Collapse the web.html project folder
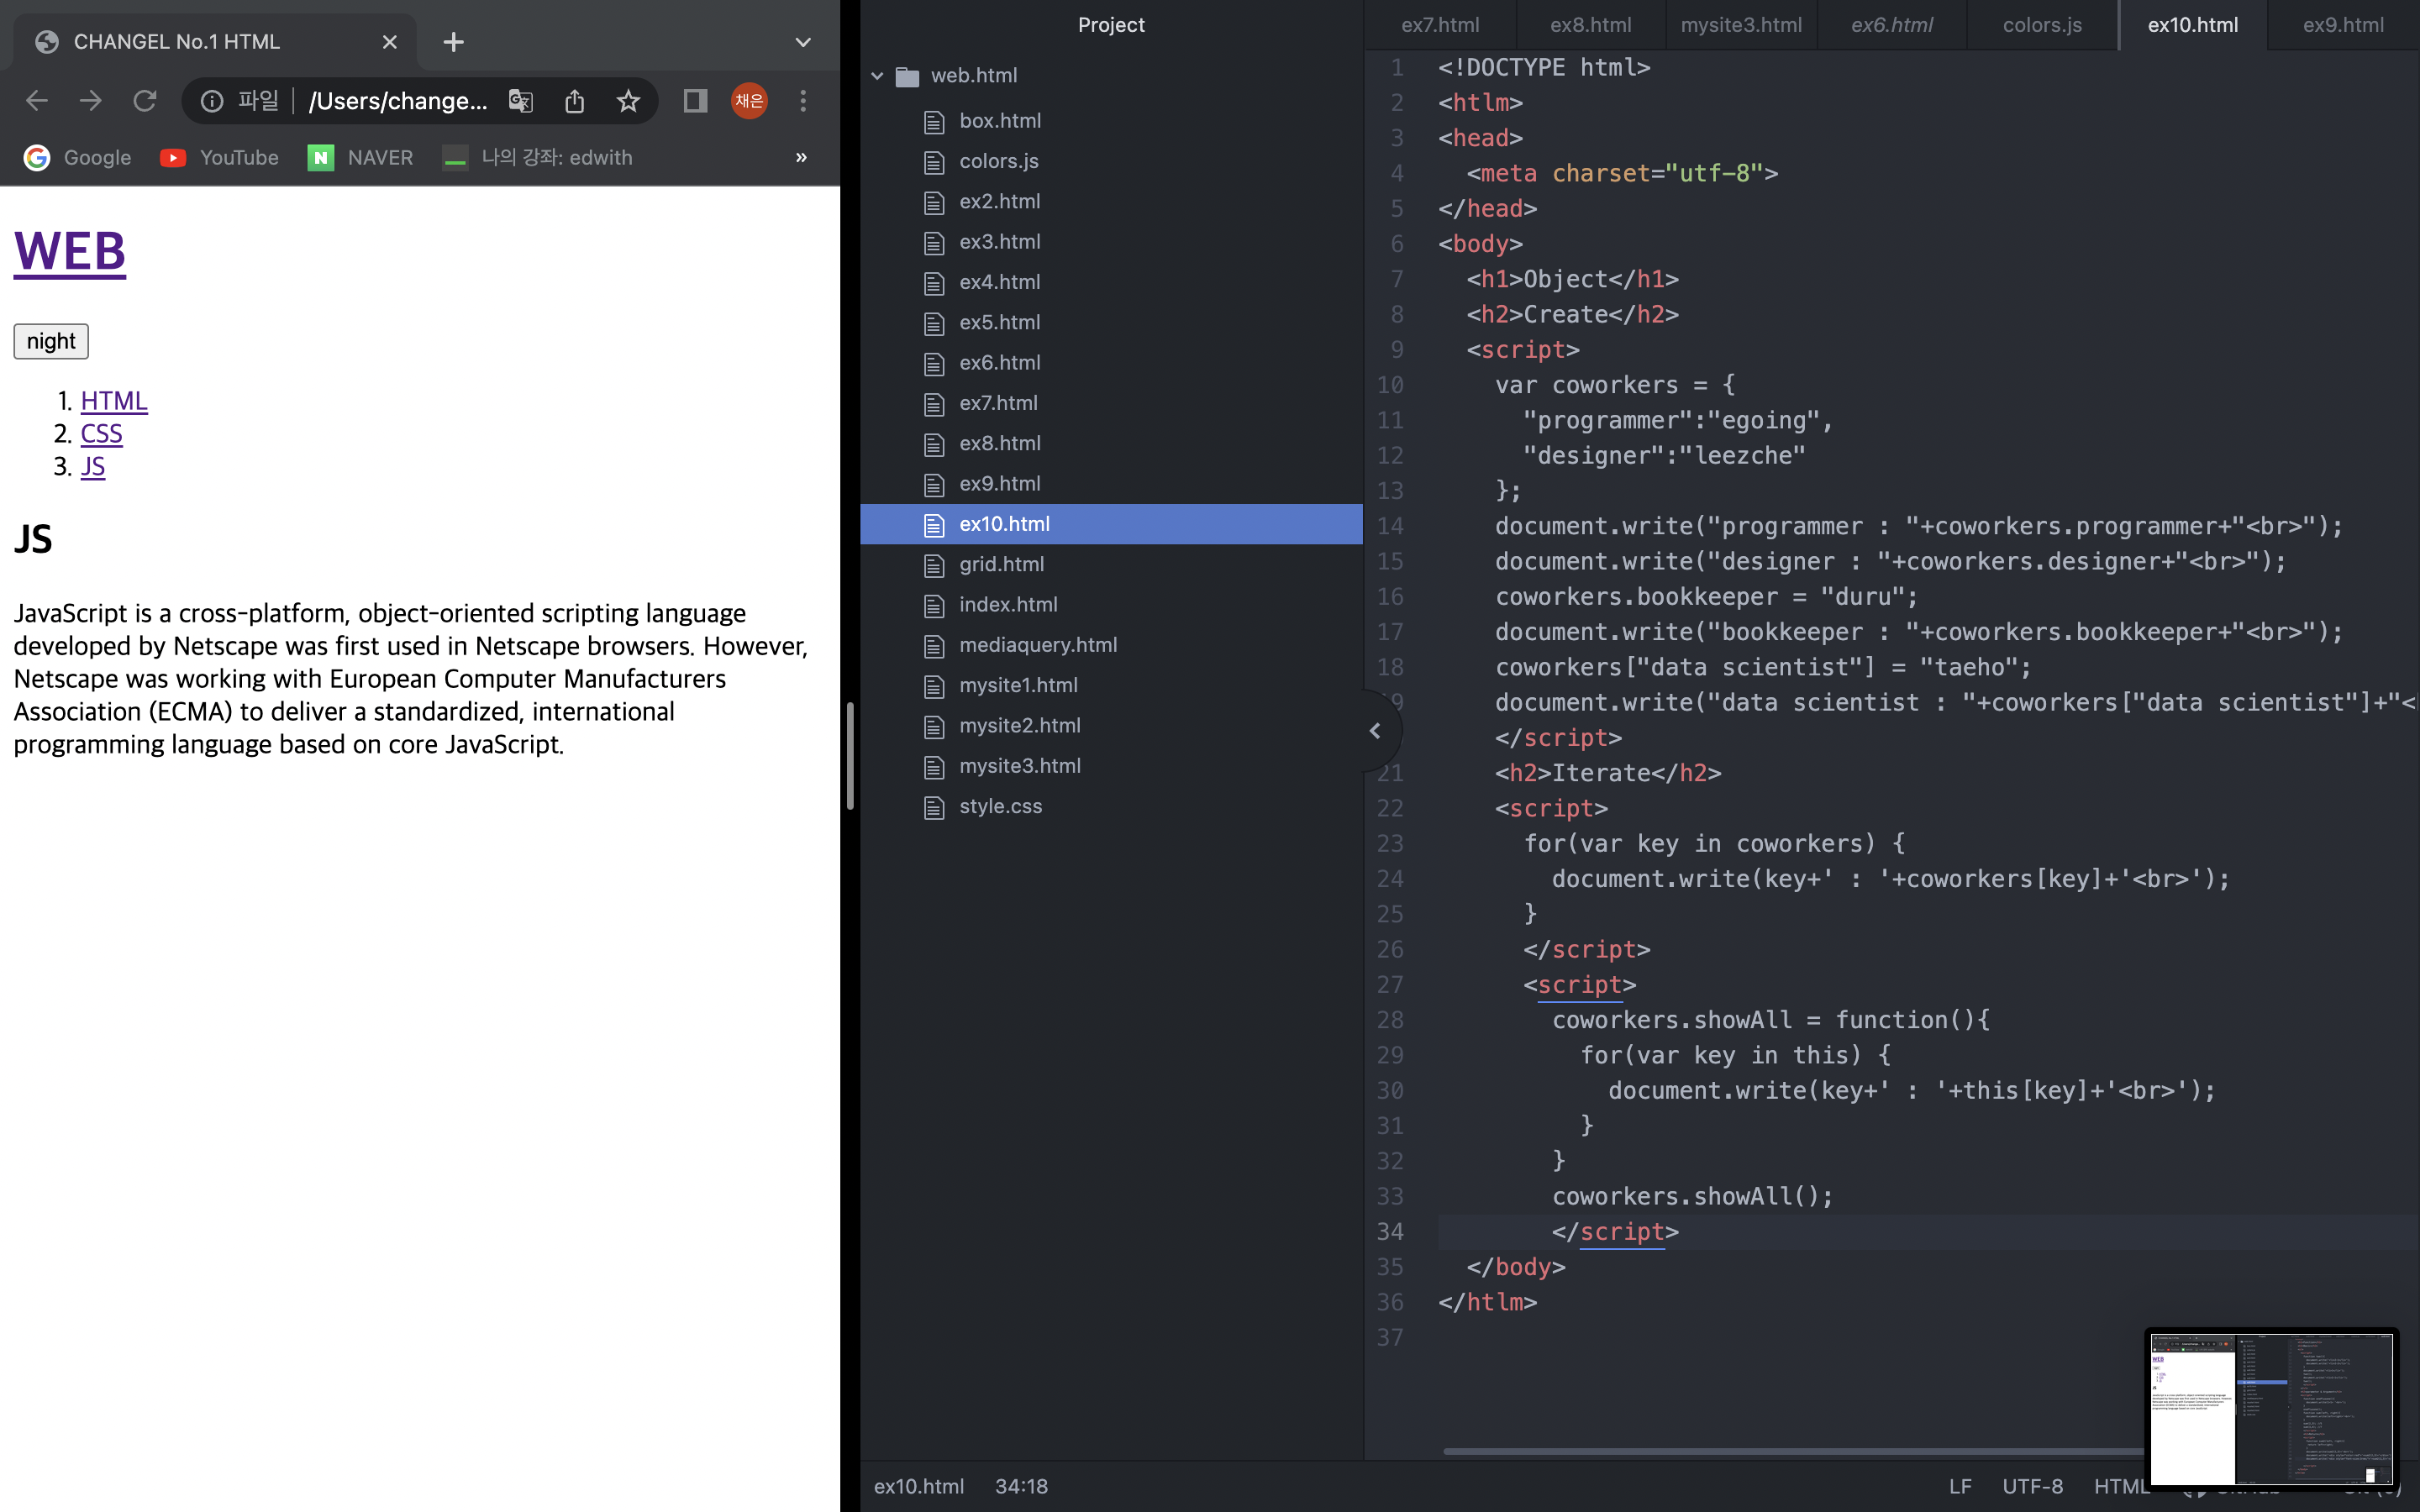The width and height of the screenshot is (2420, 1512). pos(877,76)
